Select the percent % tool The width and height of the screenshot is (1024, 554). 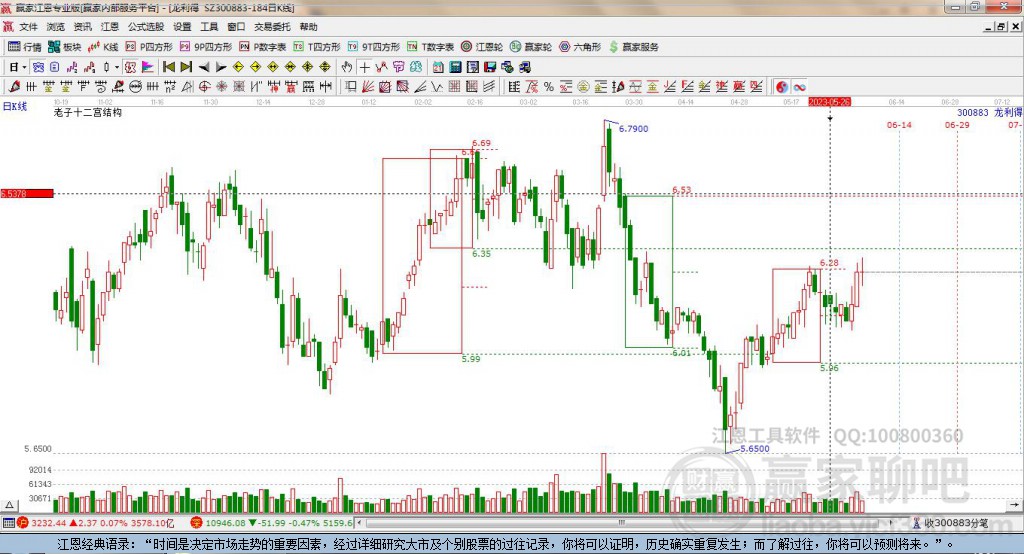tap(549, 87)
